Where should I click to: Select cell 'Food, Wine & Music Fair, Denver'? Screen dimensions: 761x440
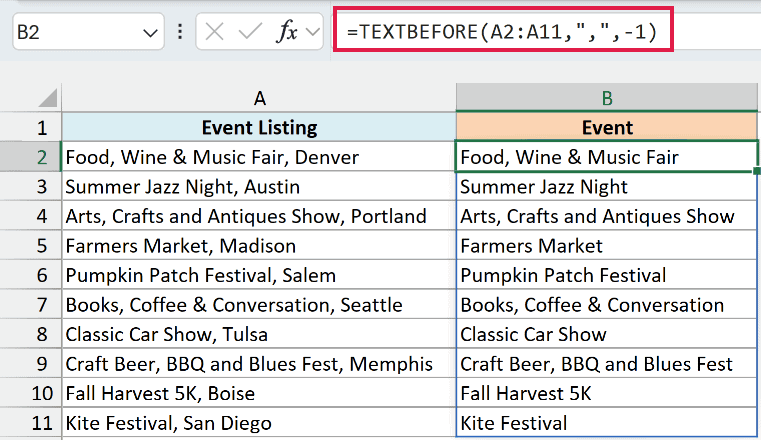(x=259, y=157)
